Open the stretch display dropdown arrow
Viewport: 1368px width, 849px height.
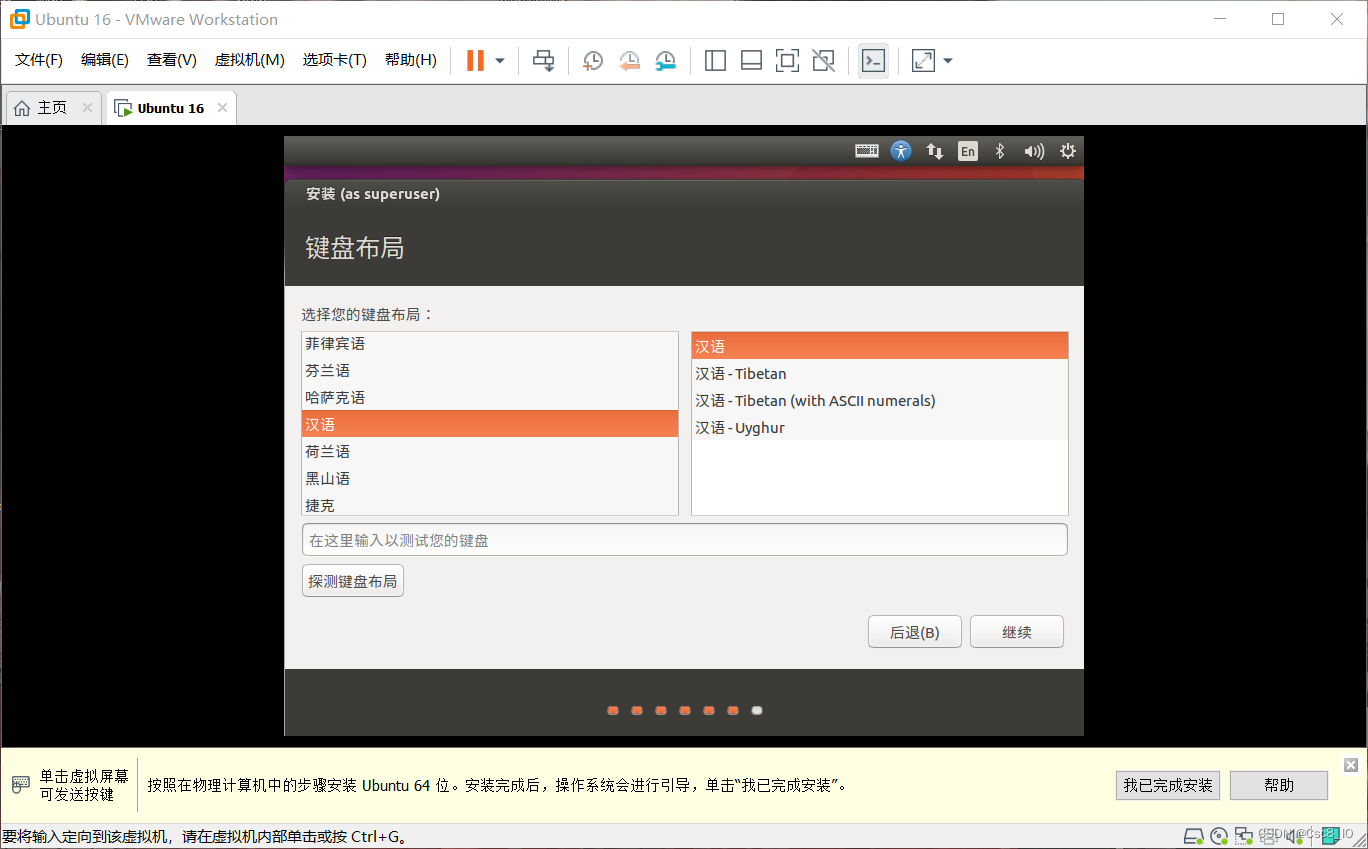point(948,61)
